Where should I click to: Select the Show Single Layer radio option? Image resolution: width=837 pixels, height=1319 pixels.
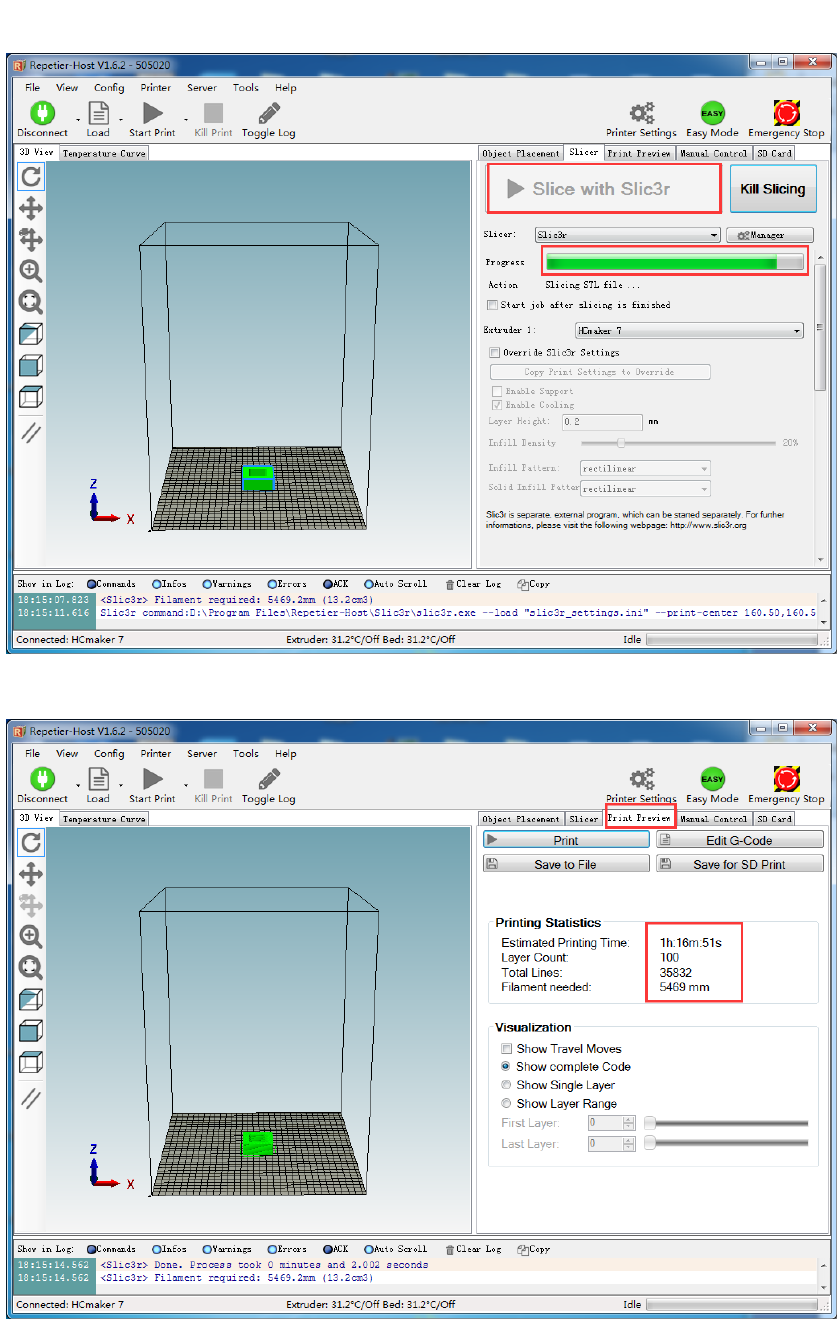click(x=506, y=1085)
